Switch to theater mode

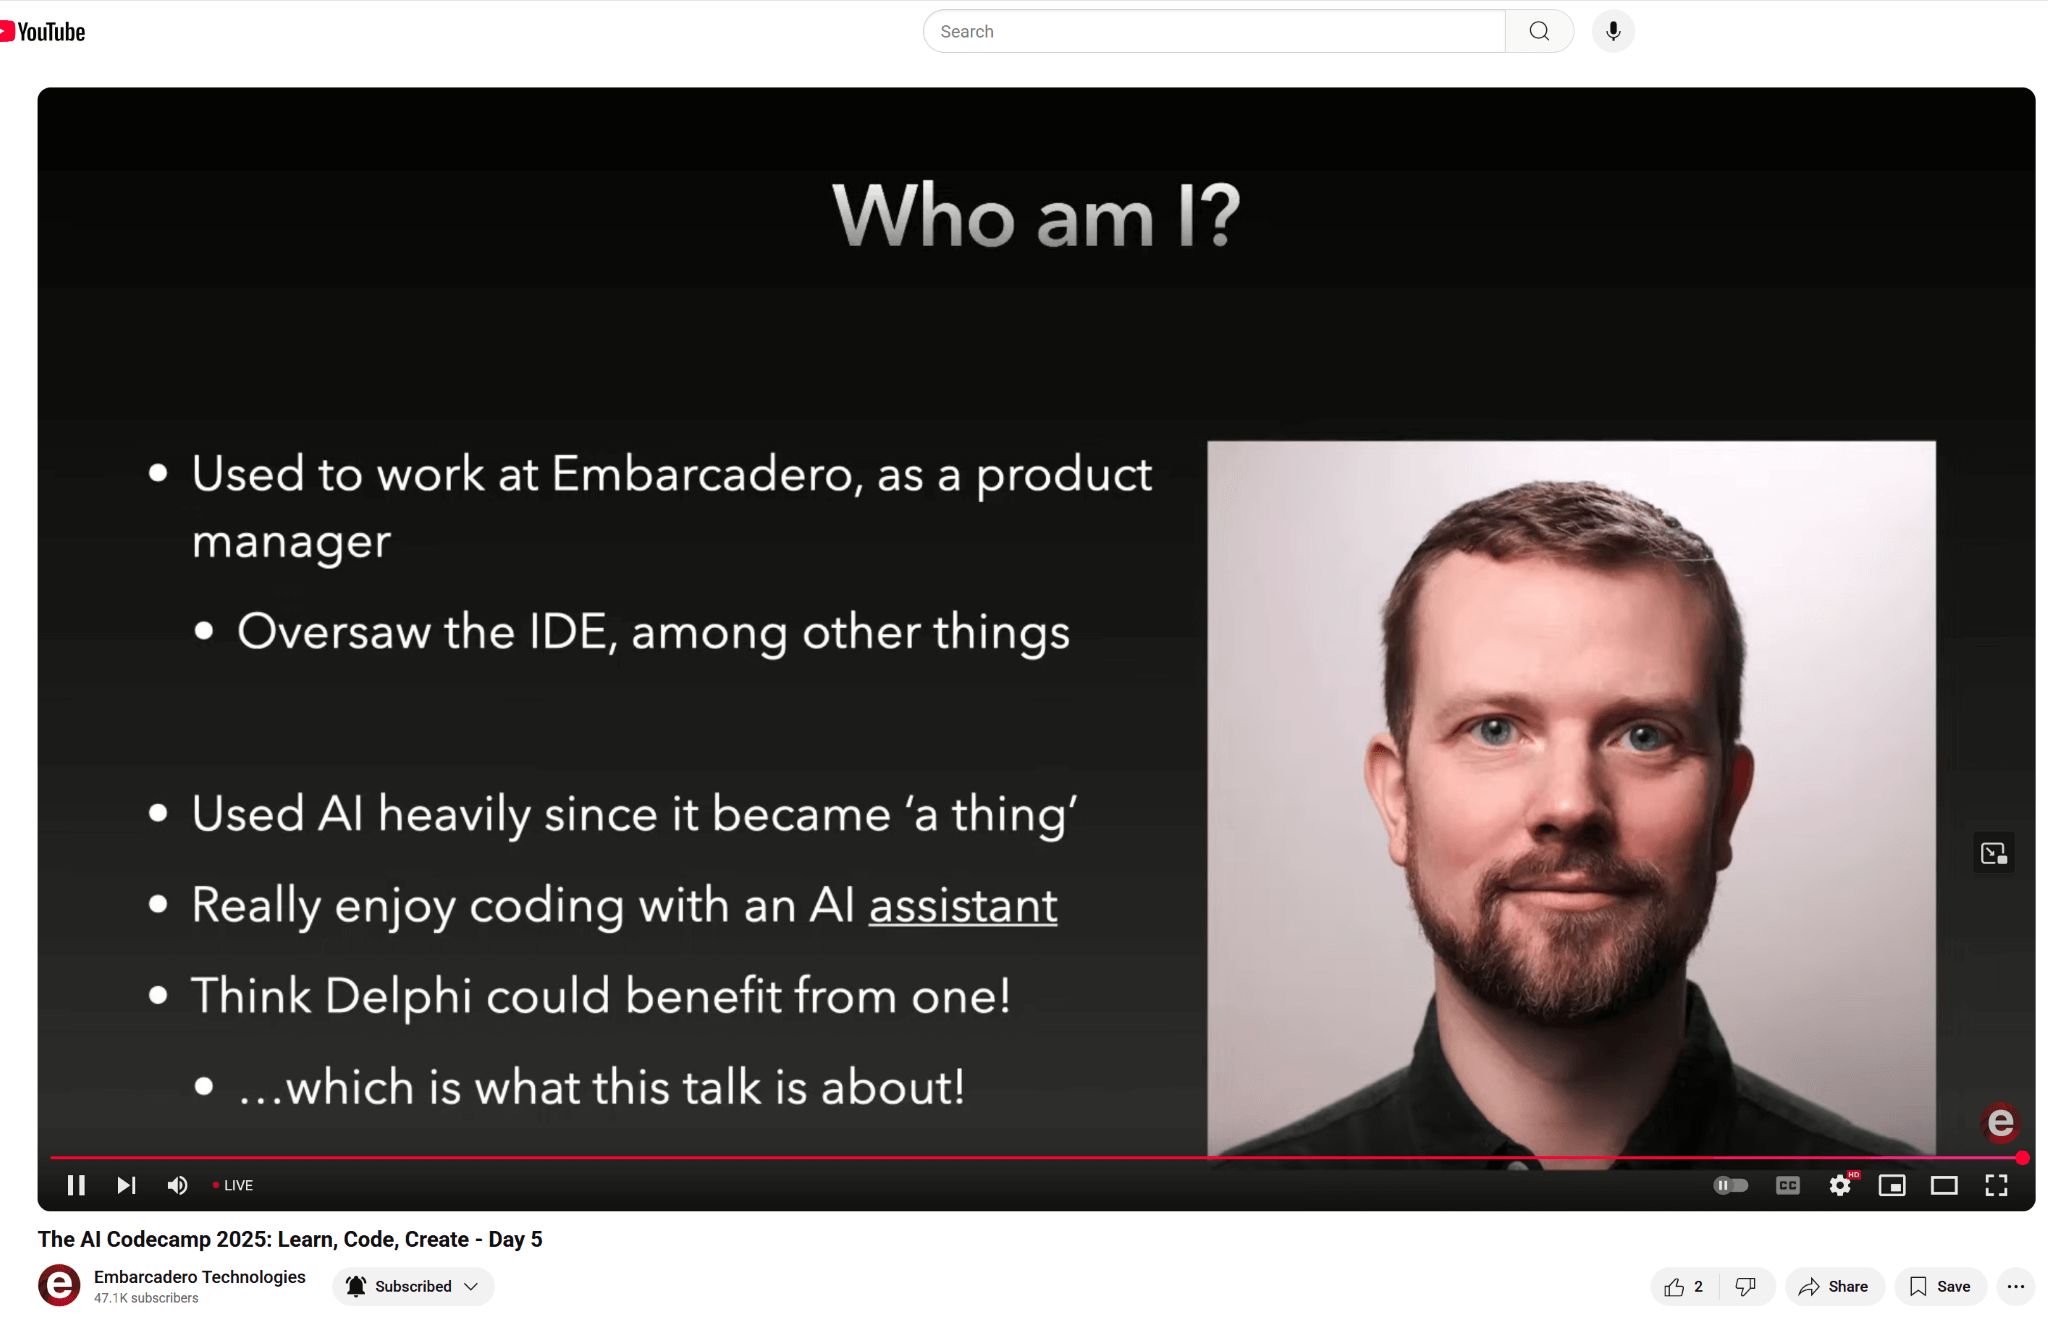click(x=1944, y=1185)
